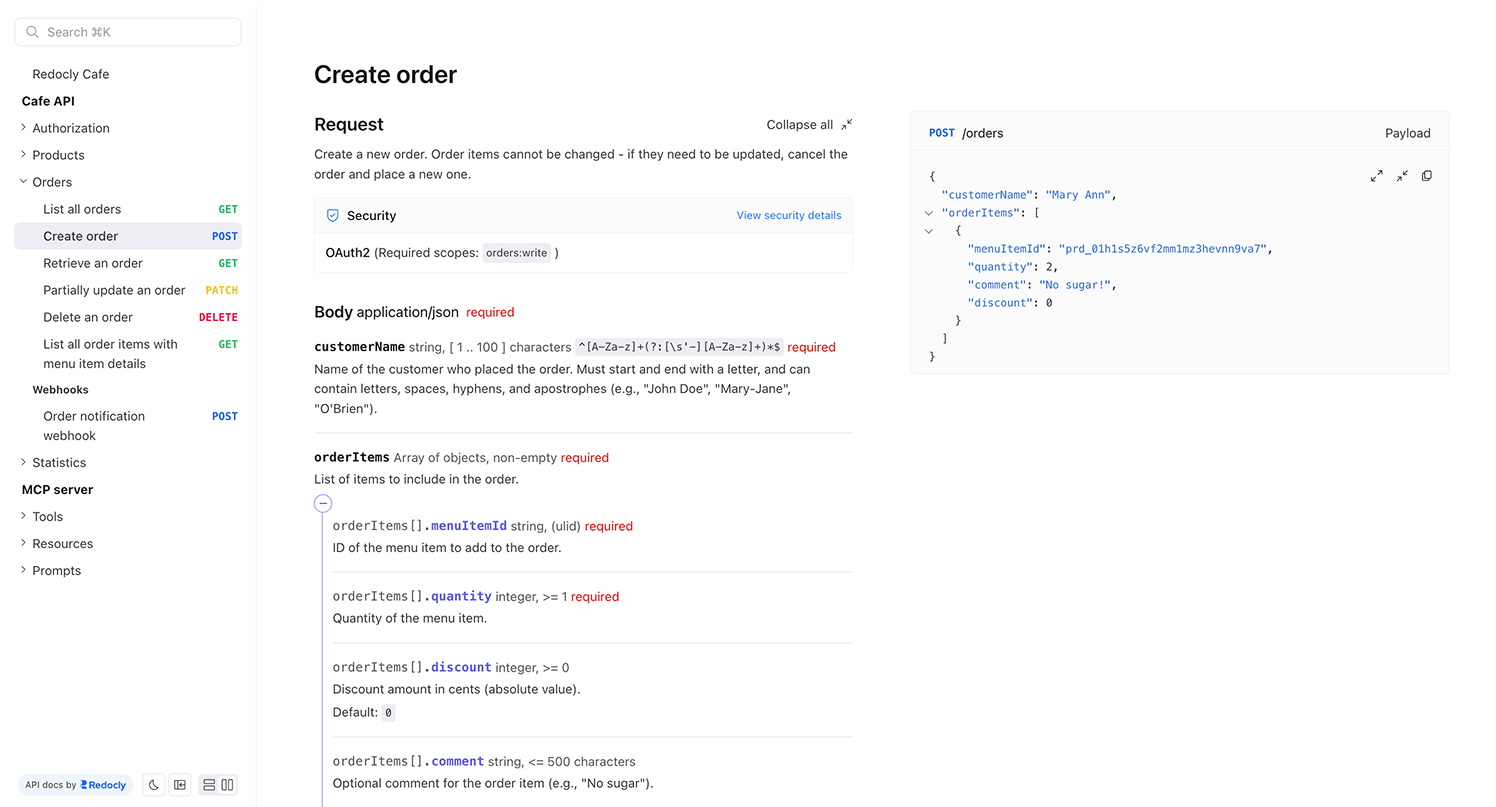
Task: Open the API docs by Redocly link
Action: click(76, 785)
